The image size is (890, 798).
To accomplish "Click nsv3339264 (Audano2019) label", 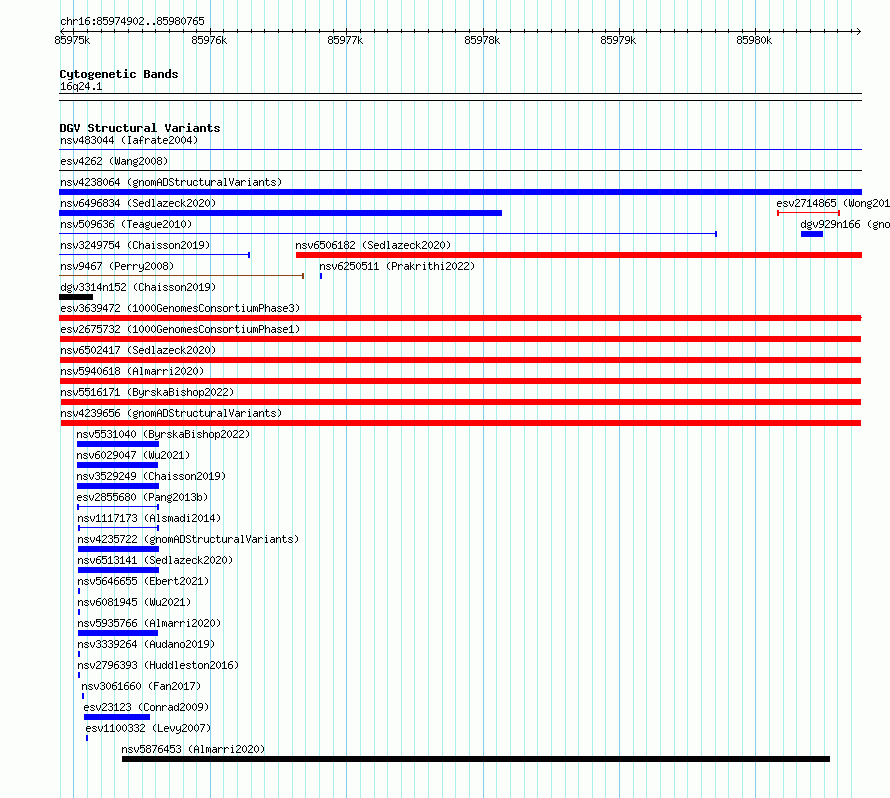I will point(146,644).
